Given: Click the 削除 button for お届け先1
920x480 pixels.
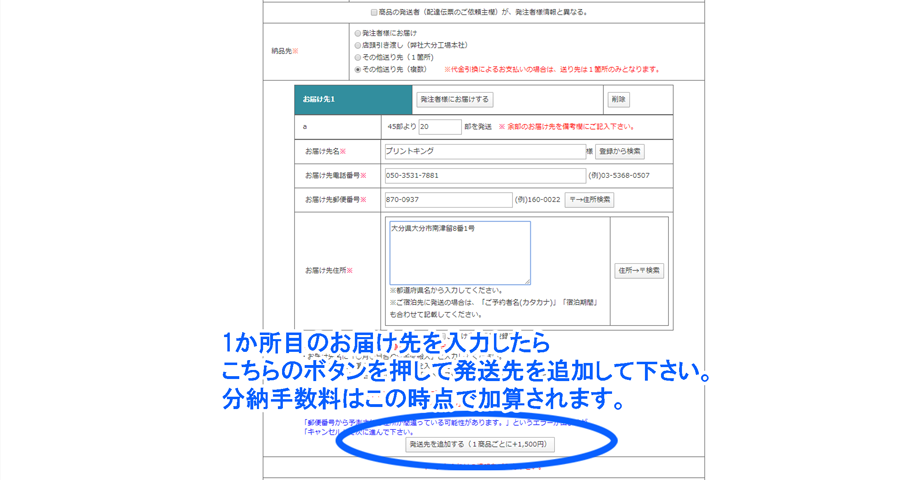Looking at the screenshot, I should [x=618, y=100].
